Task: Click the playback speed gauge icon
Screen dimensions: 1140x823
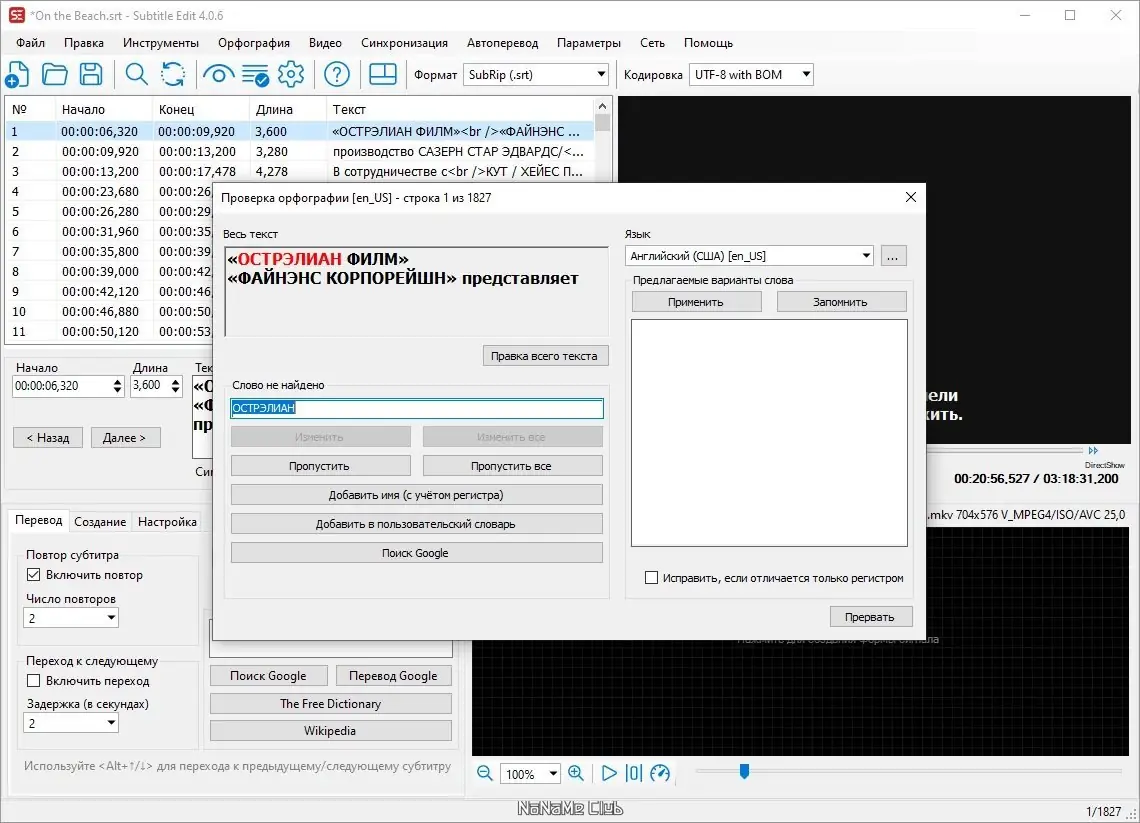Action: coord(660,774)
